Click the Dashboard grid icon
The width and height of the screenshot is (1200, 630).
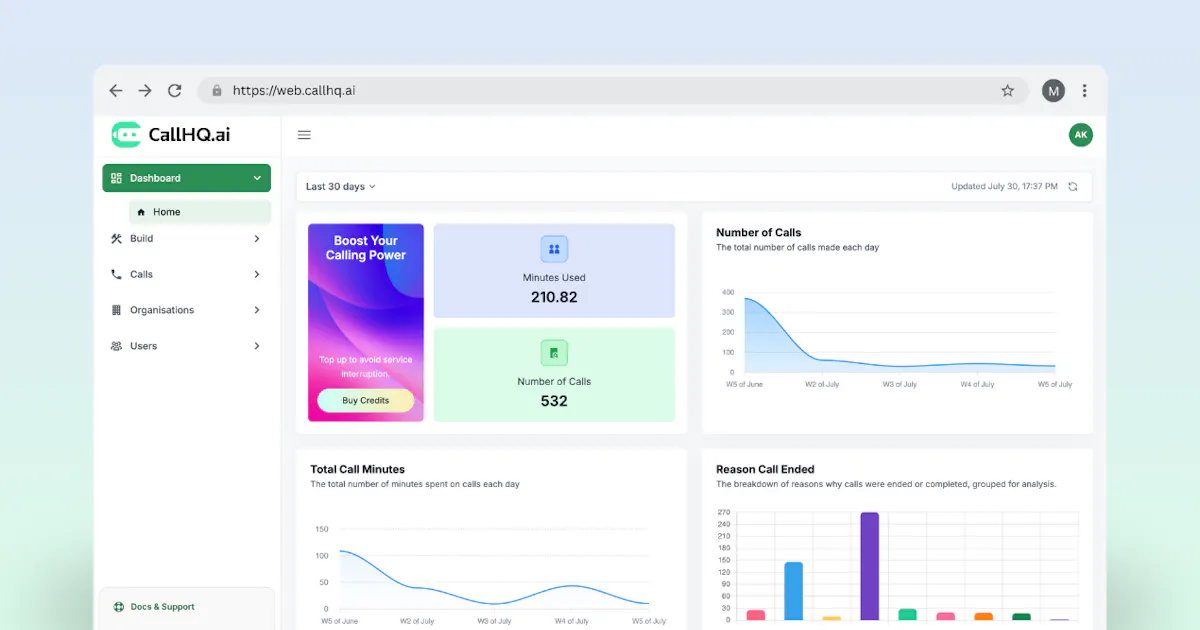coord(116,178)
